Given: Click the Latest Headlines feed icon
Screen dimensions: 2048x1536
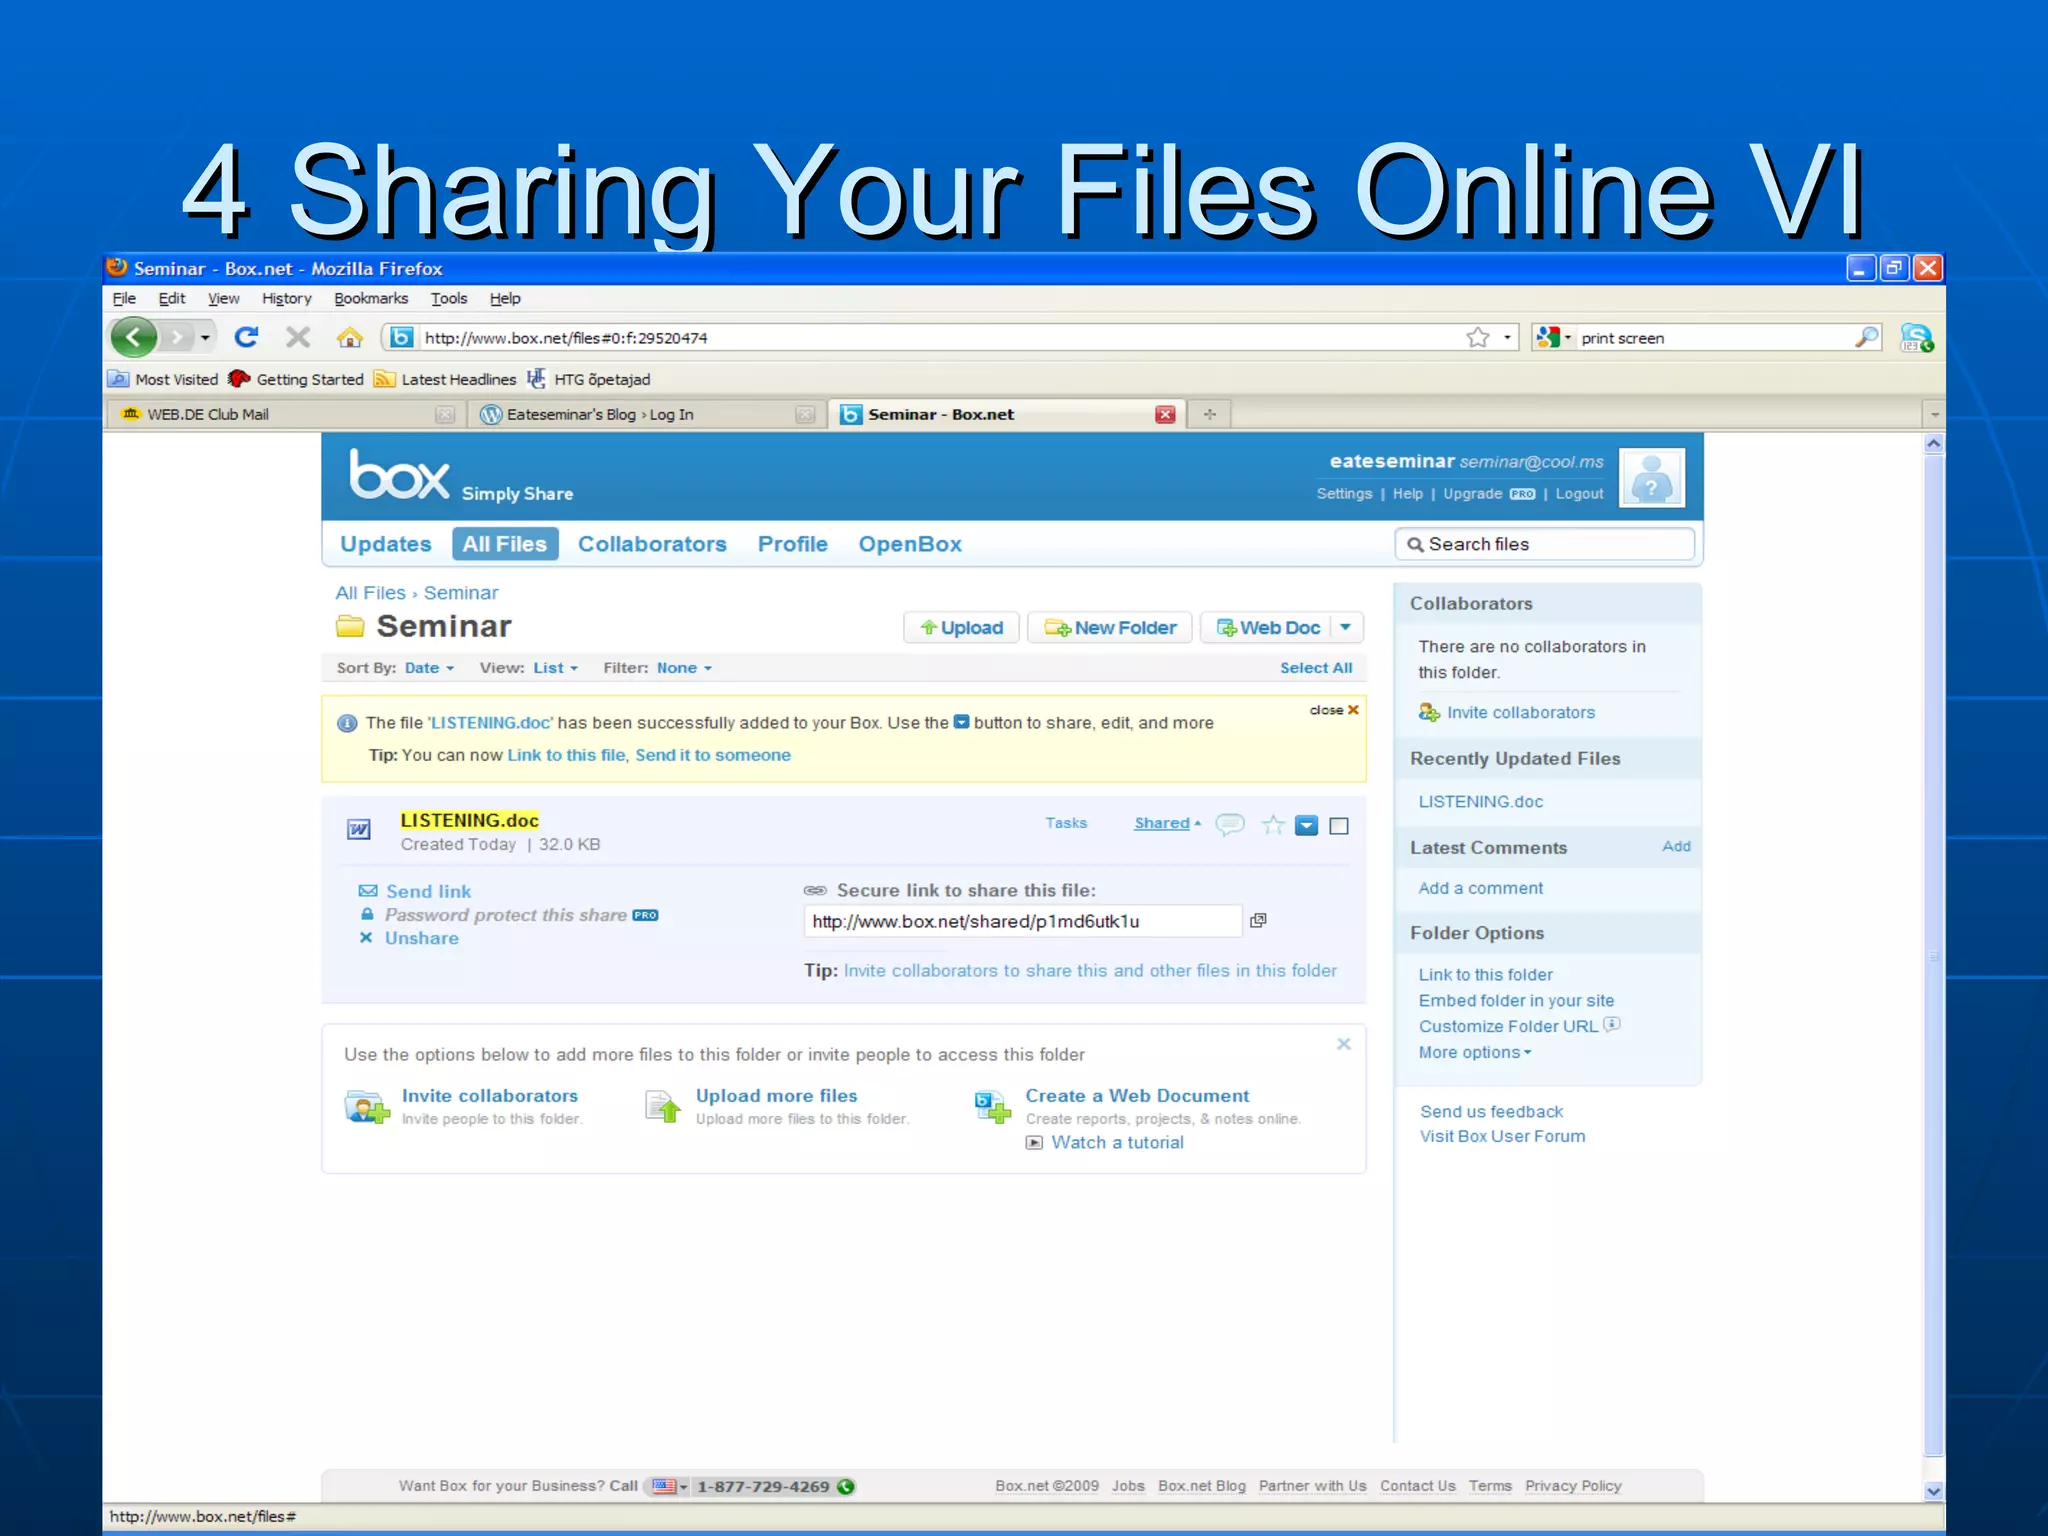Looking at the screenshot, I should 384,379.
